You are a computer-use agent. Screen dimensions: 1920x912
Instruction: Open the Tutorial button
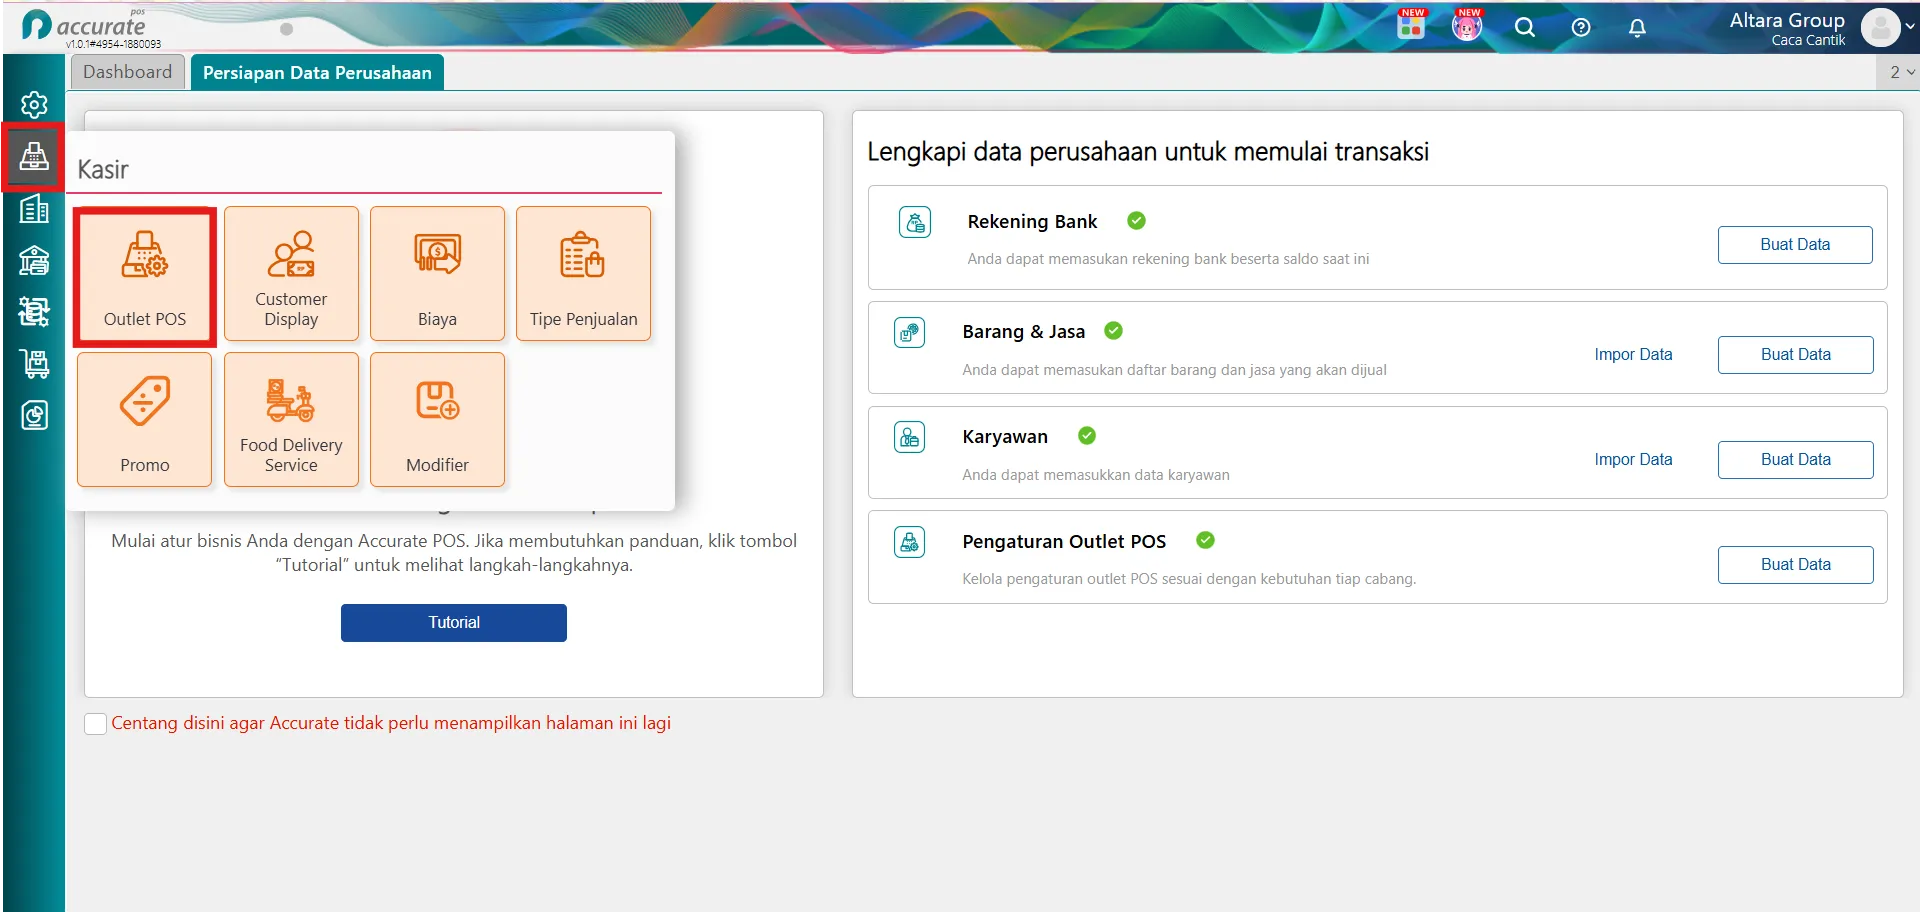454,623
